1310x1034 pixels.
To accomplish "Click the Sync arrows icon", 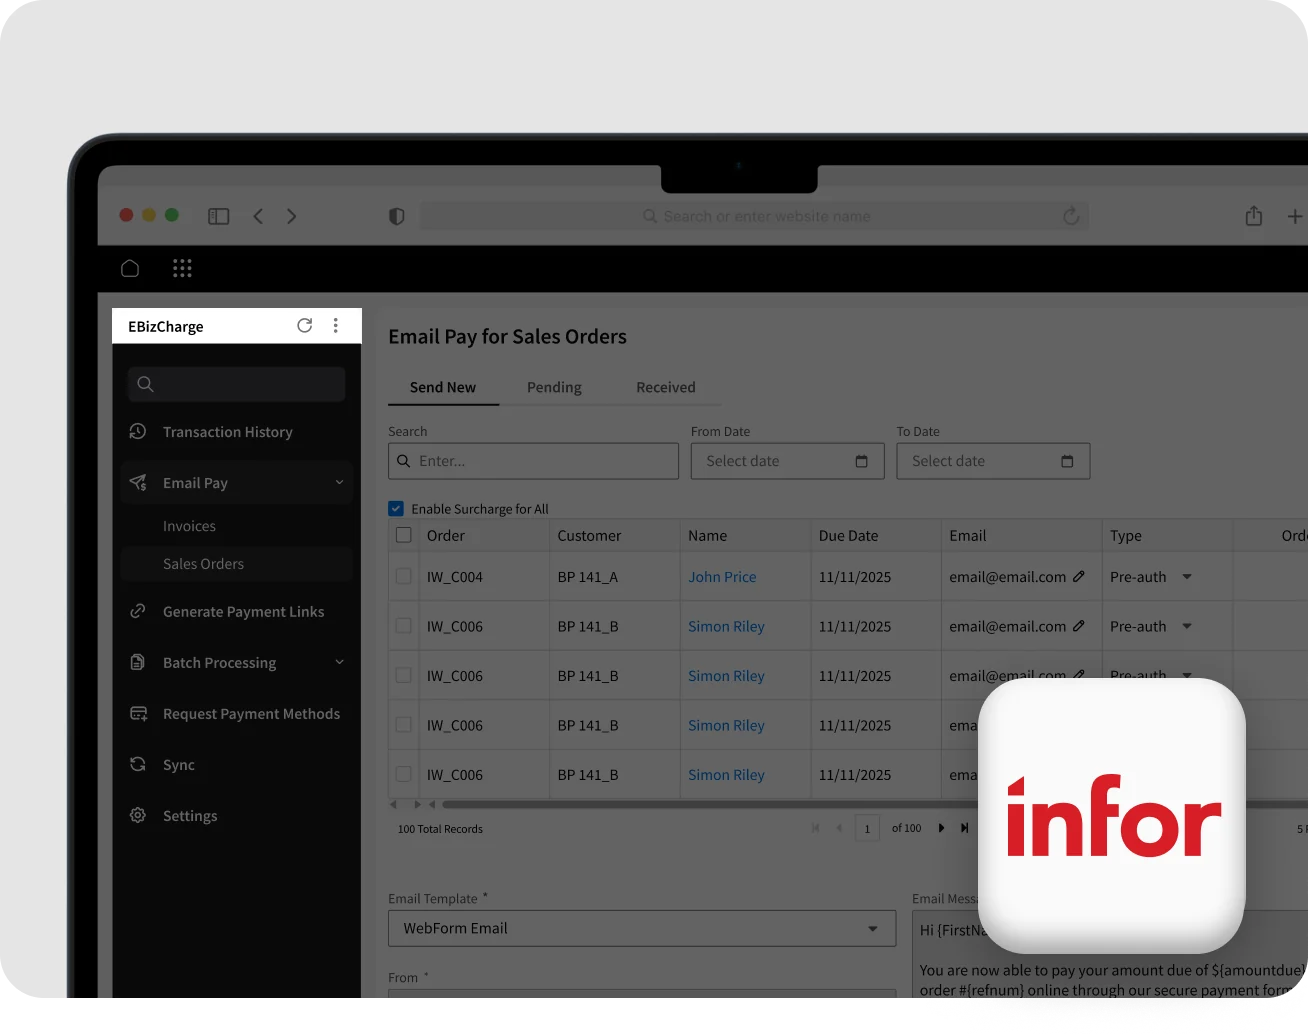I will (x=138, y=764).
